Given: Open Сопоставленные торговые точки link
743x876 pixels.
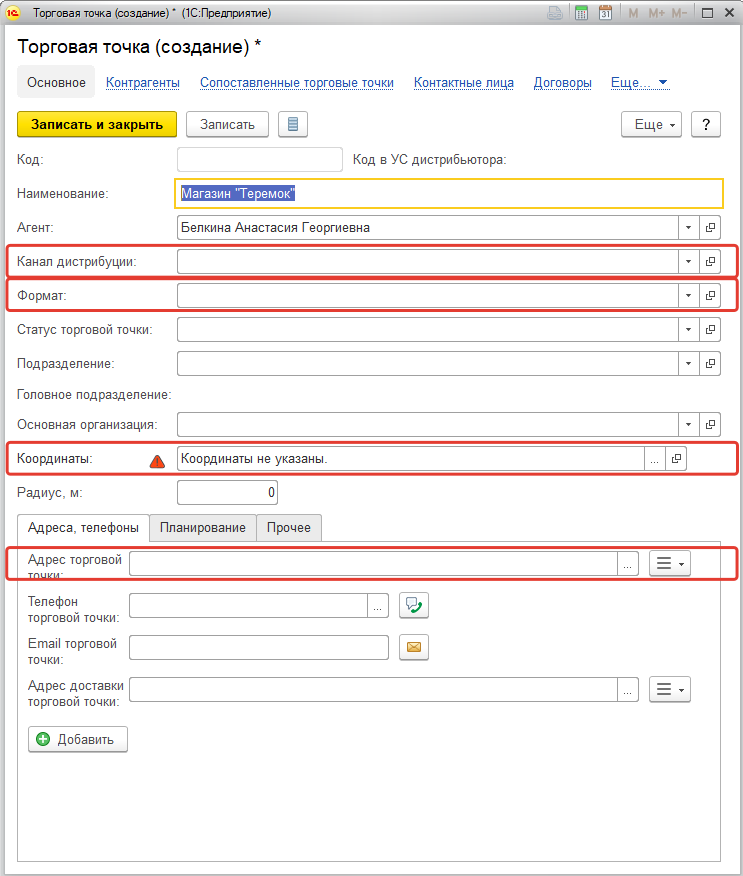Looking at the screenshot, I should (297, 83).
